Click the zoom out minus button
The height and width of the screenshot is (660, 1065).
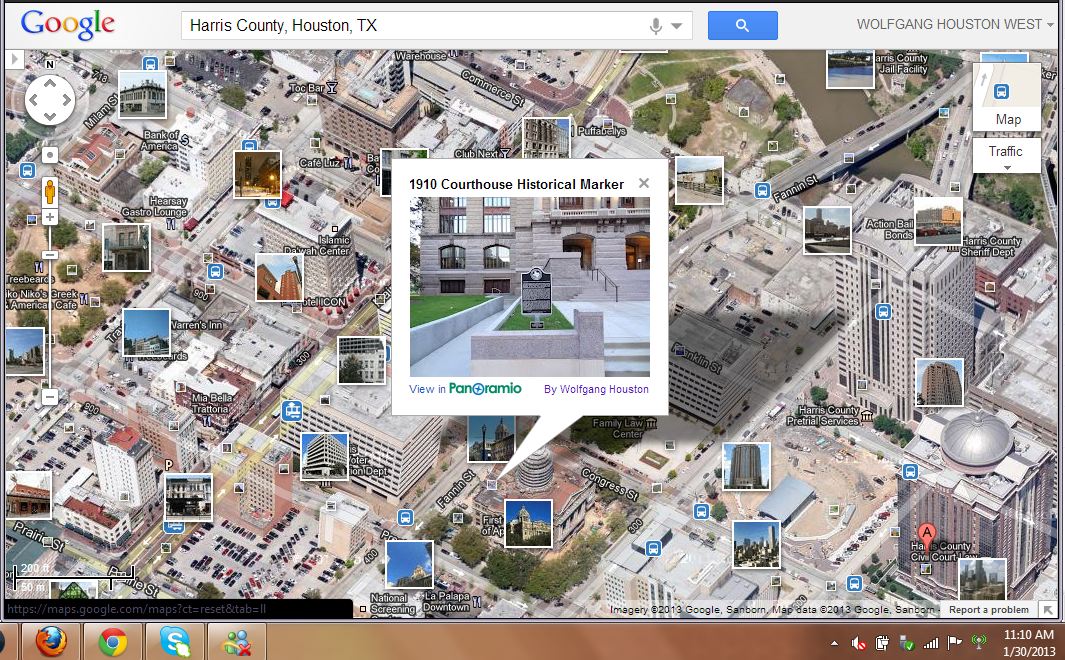(x=50, y=397)
